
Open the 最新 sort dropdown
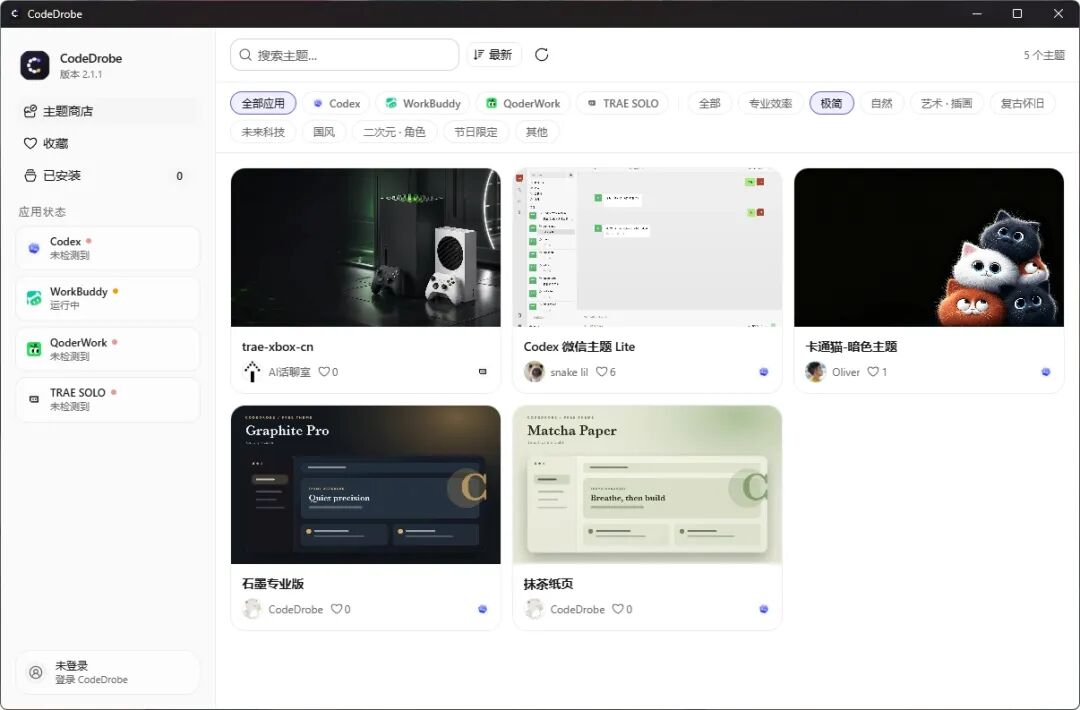click(493, 54)
